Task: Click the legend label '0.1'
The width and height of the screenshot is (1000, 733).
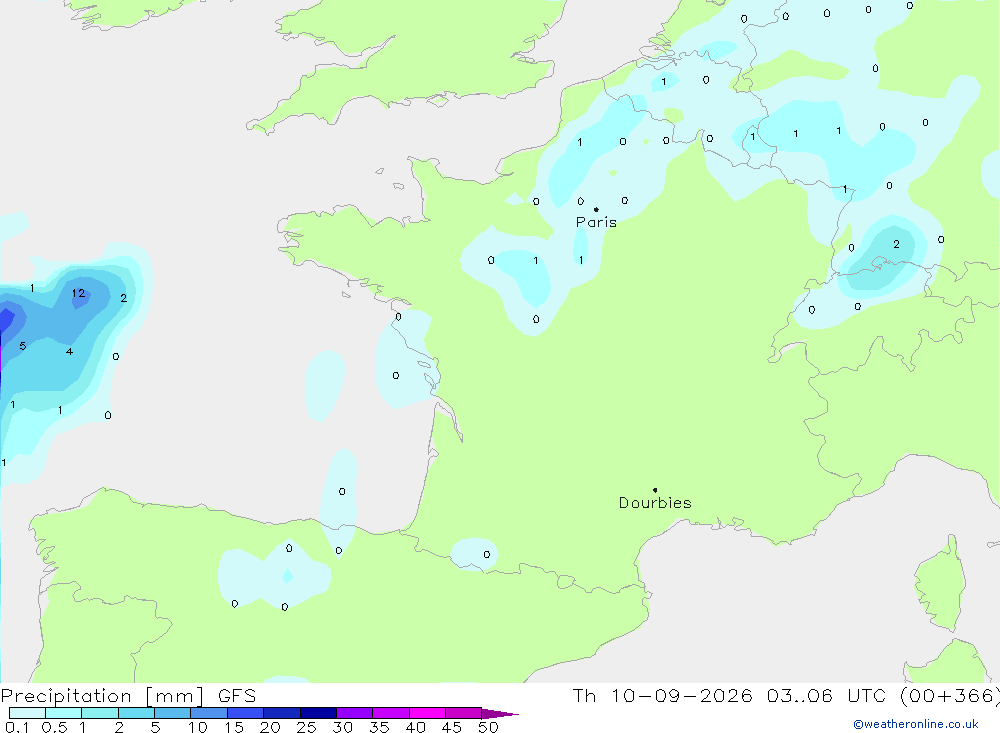Action: tap(17, 727)
